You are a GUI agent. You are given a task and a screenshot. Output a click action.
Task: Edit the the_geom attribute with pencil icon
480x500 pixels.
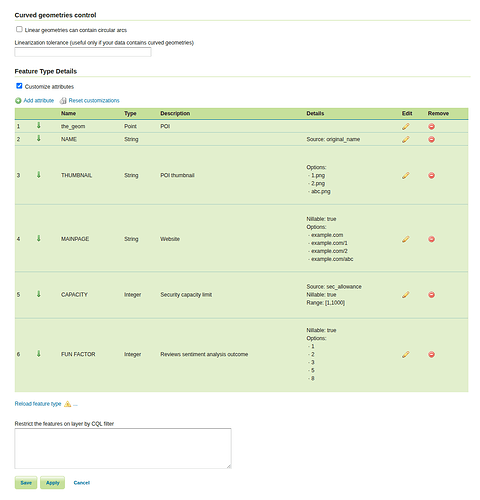405,126
